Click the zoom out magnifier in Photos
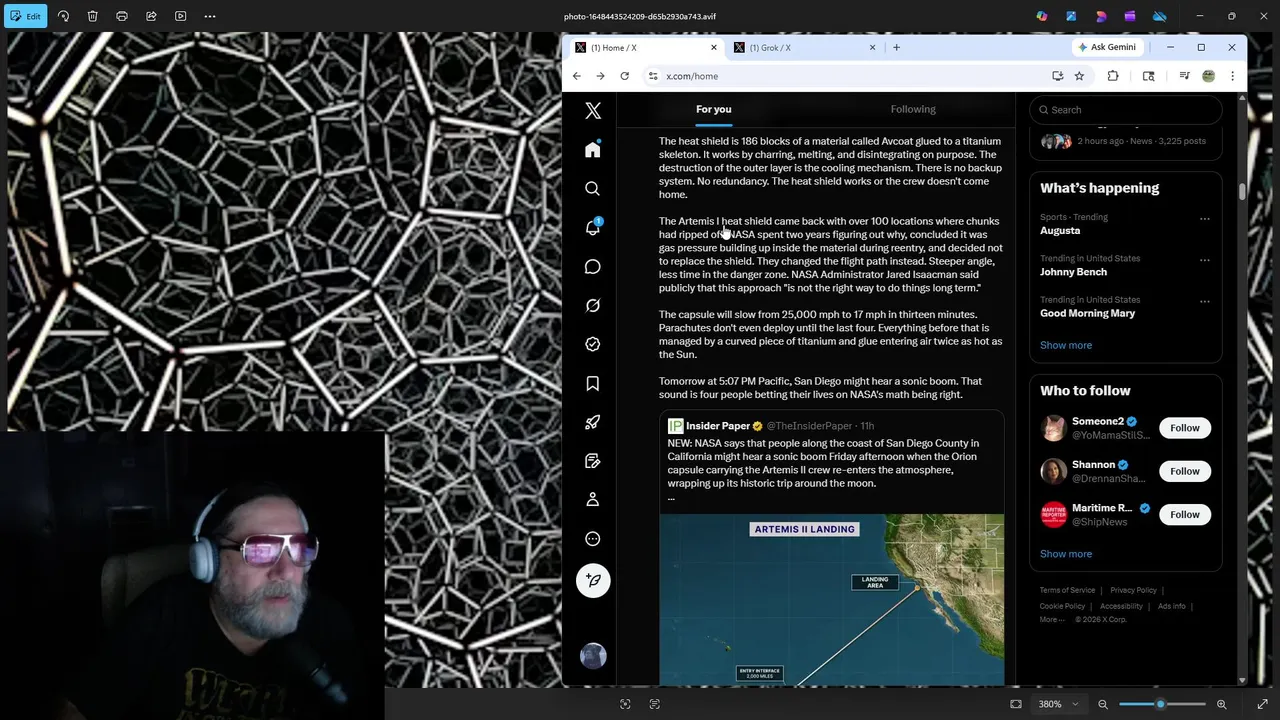This screenshot has height=720, width=1280. click(x=1103, y=704)
